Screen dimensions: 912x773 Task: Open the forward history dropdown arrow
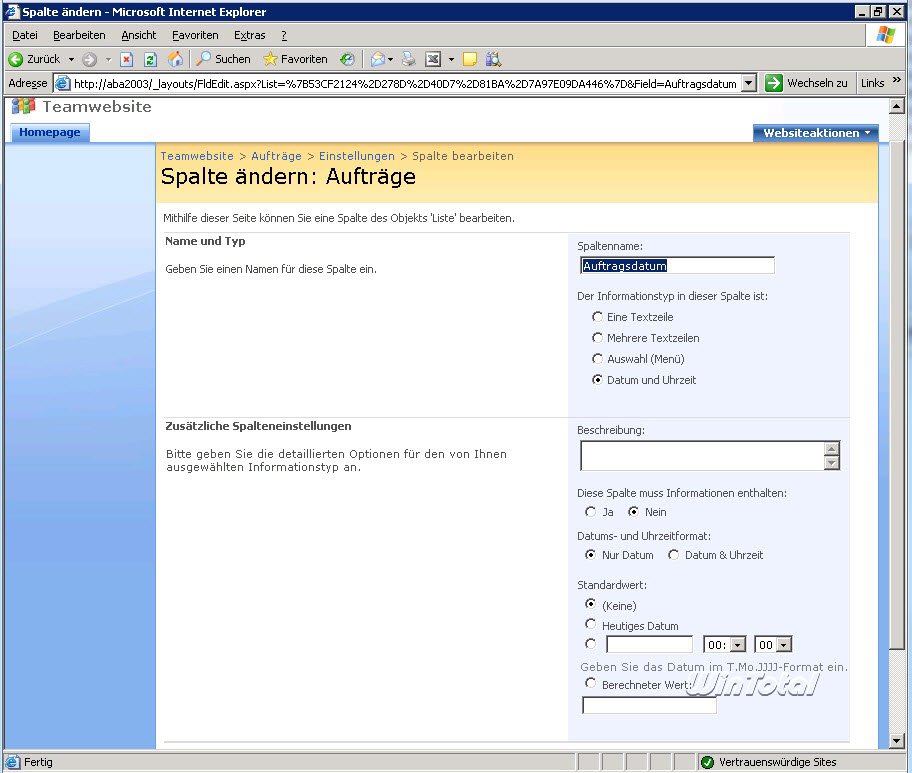[108, 59]
